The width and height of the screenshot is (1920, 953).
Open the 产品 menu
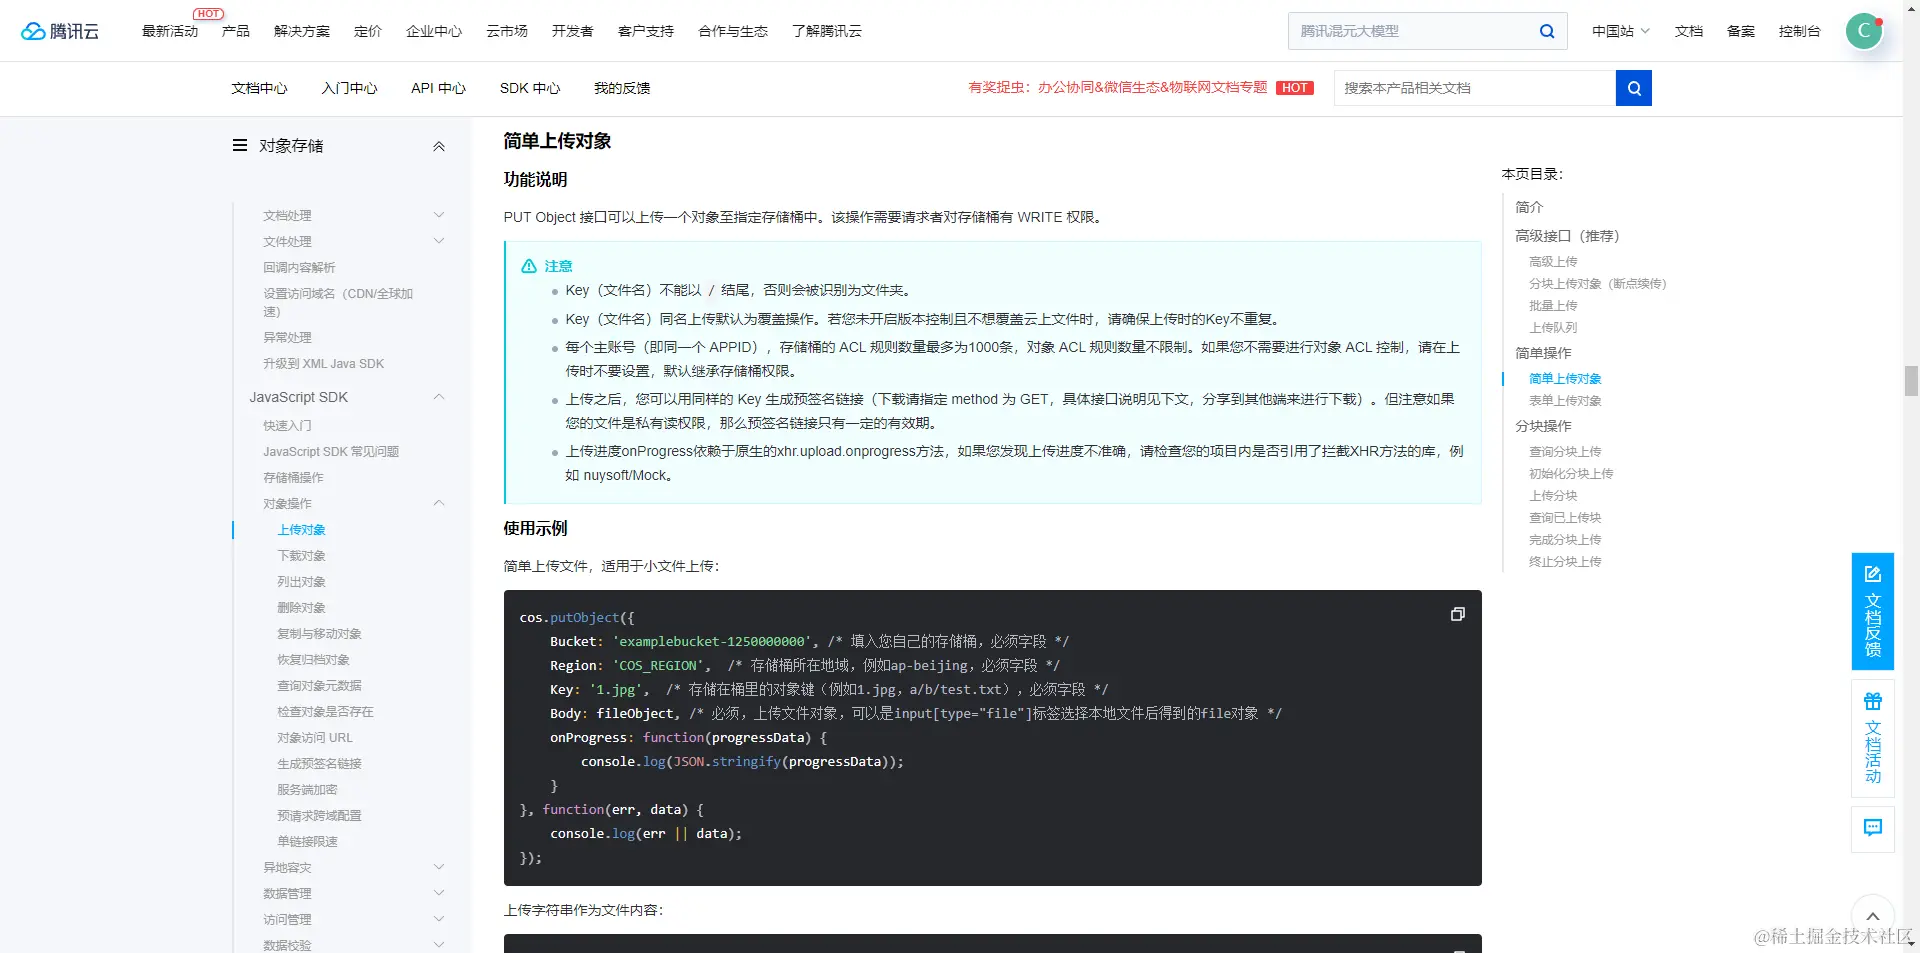pos(236,31)
